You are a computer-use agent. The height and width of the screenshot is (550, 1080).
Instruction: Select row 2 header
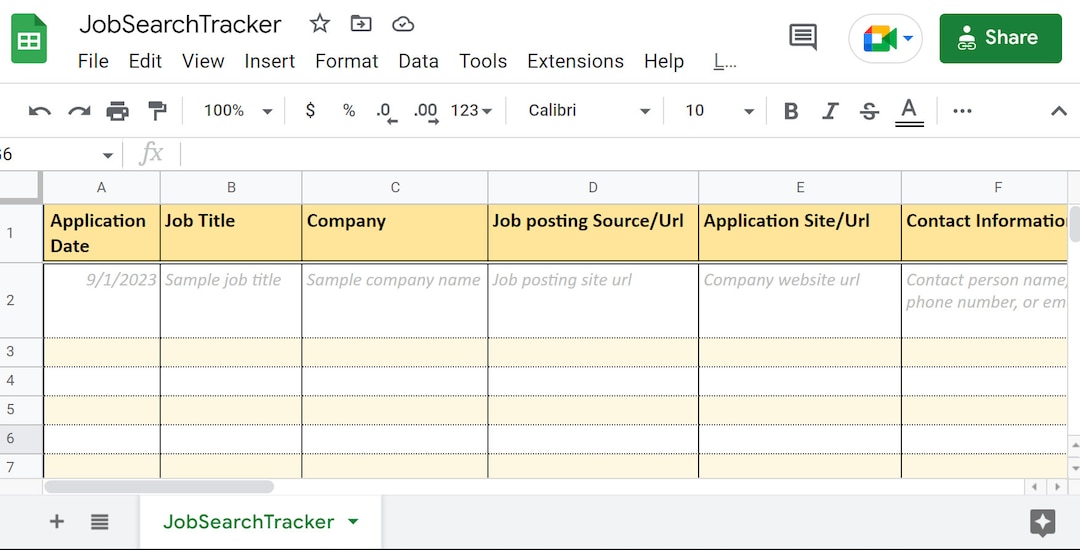point(21,300)
